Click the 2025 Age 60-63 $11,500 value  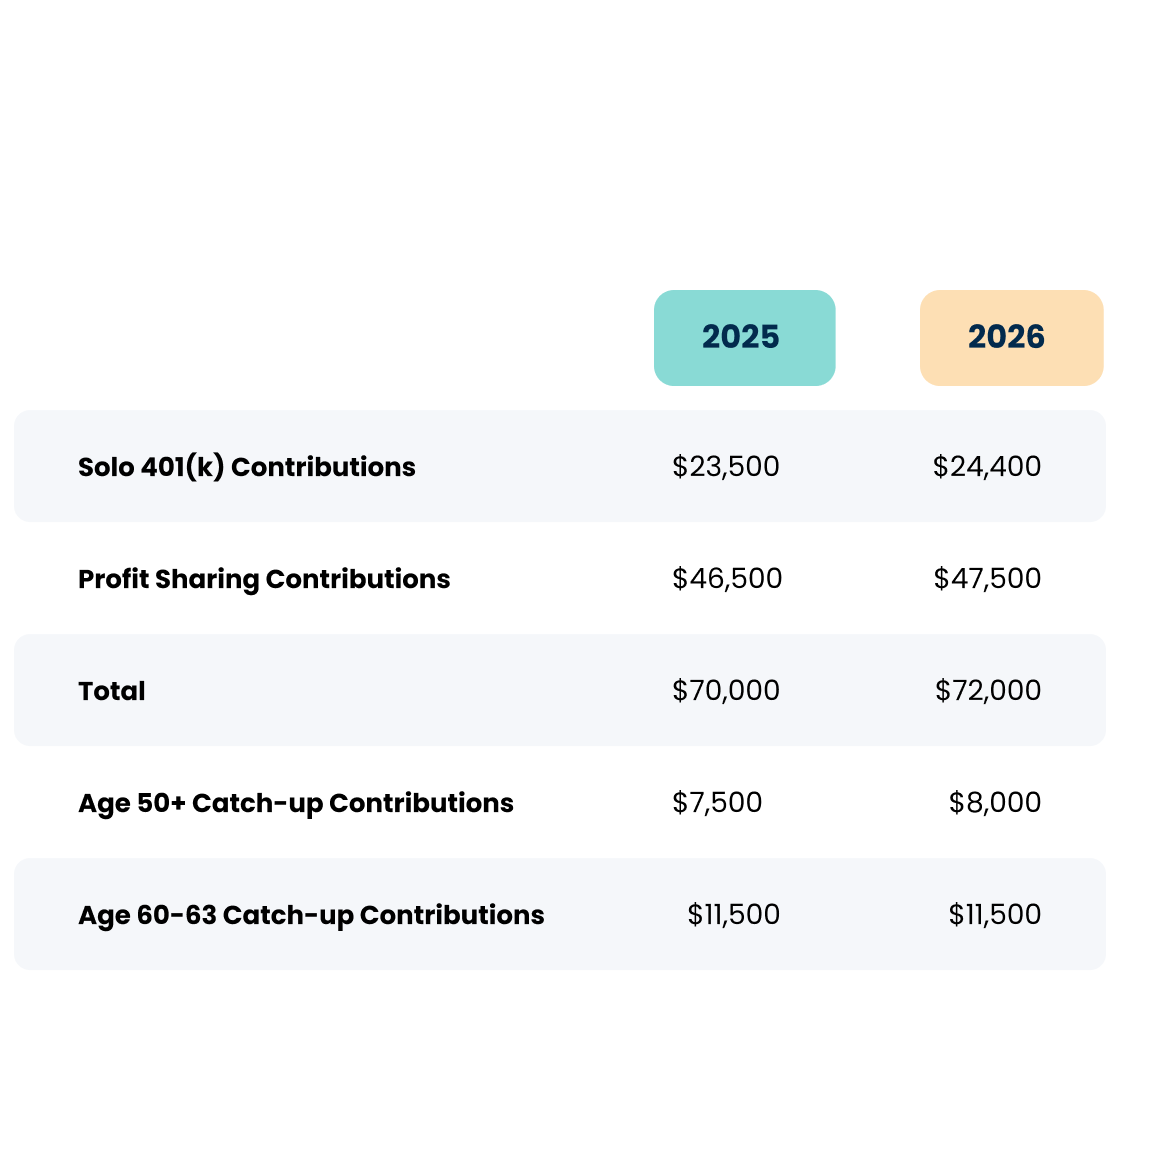tap(733, 915)
